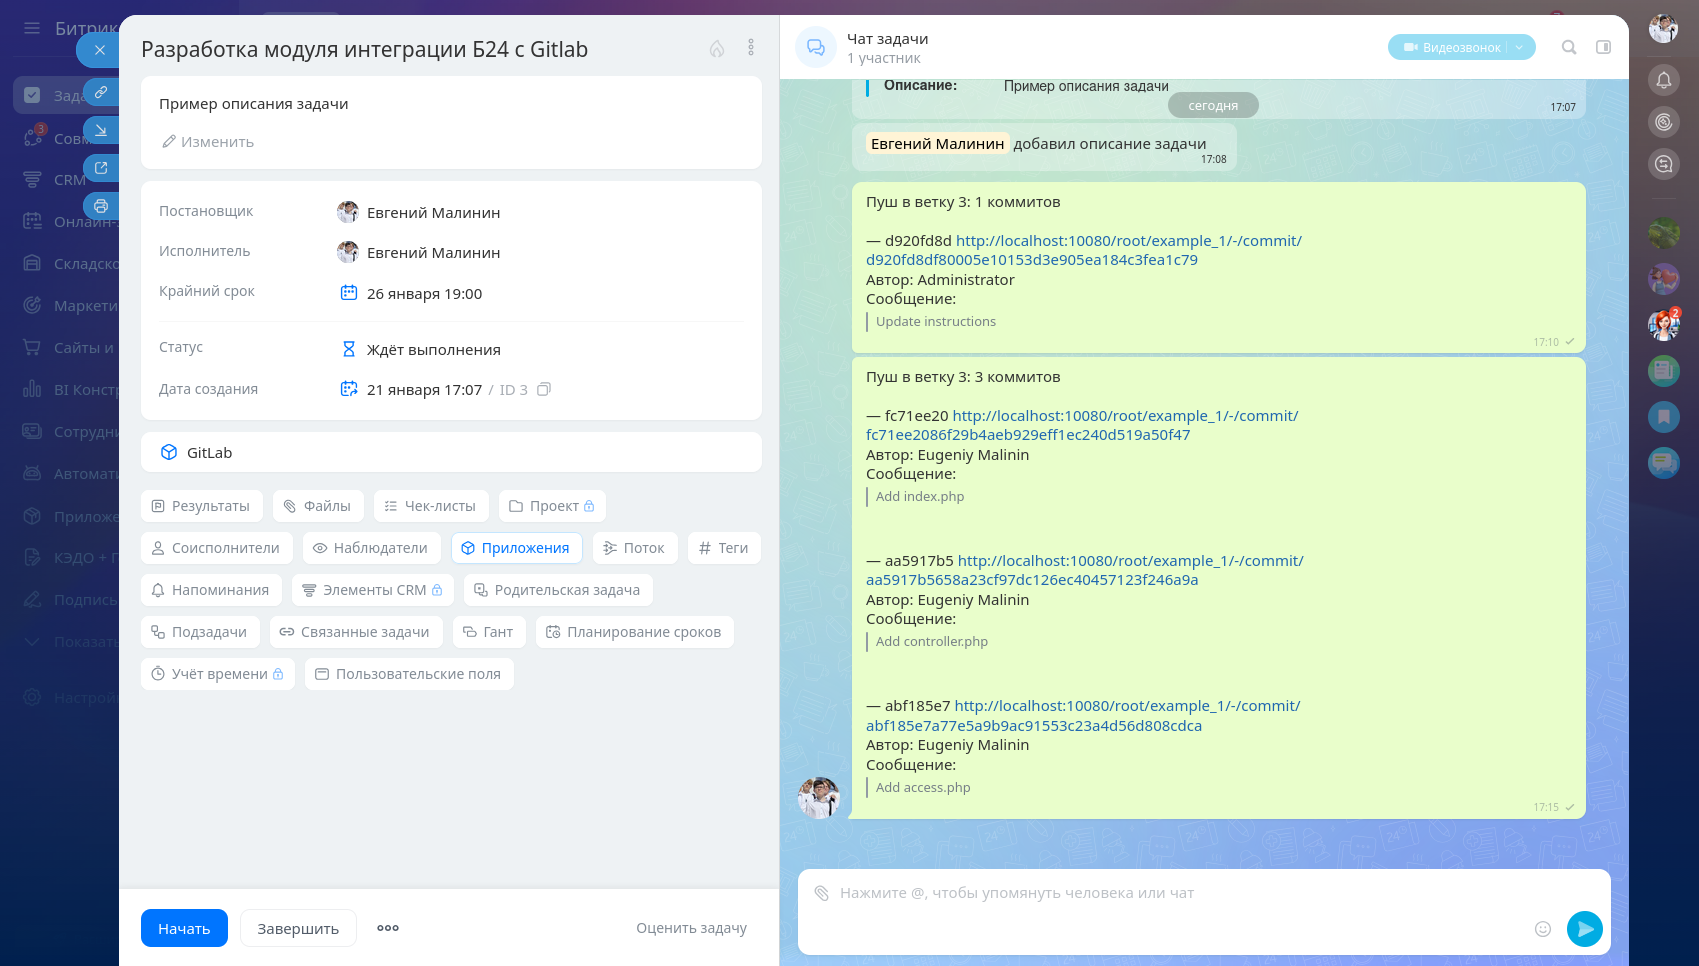Click Евгений Малинин mention in the chat system message
The height and width of the screenshot is (966, 1699).
937,144
